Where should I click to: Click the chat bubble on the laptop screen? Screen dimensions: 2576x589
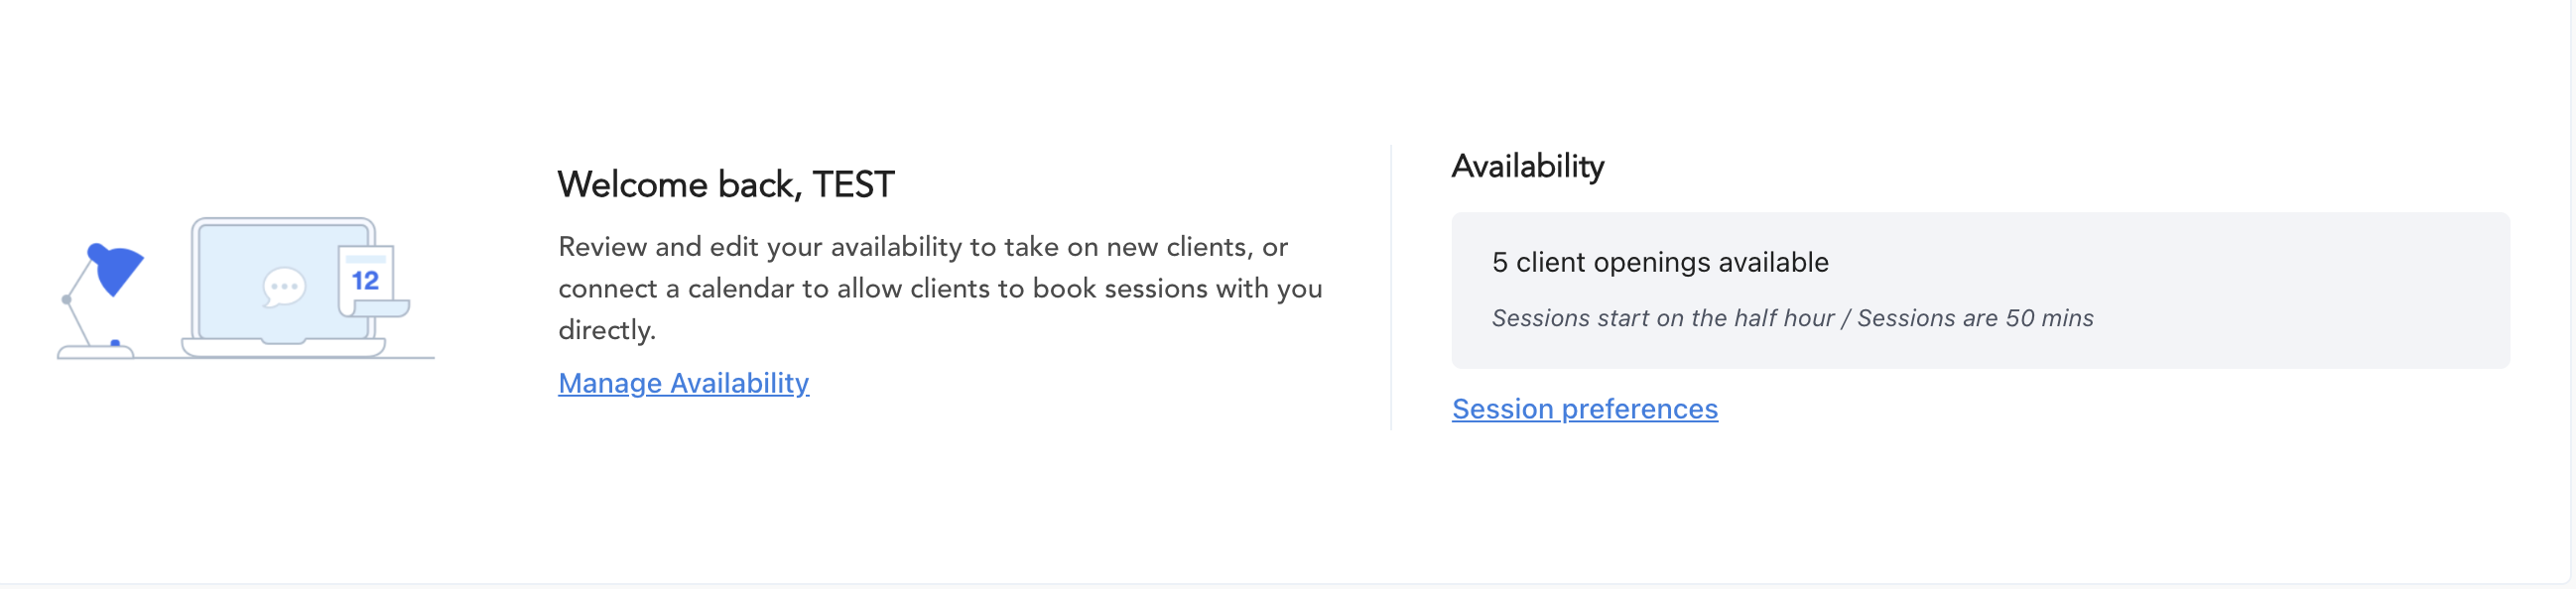[284, 287]
